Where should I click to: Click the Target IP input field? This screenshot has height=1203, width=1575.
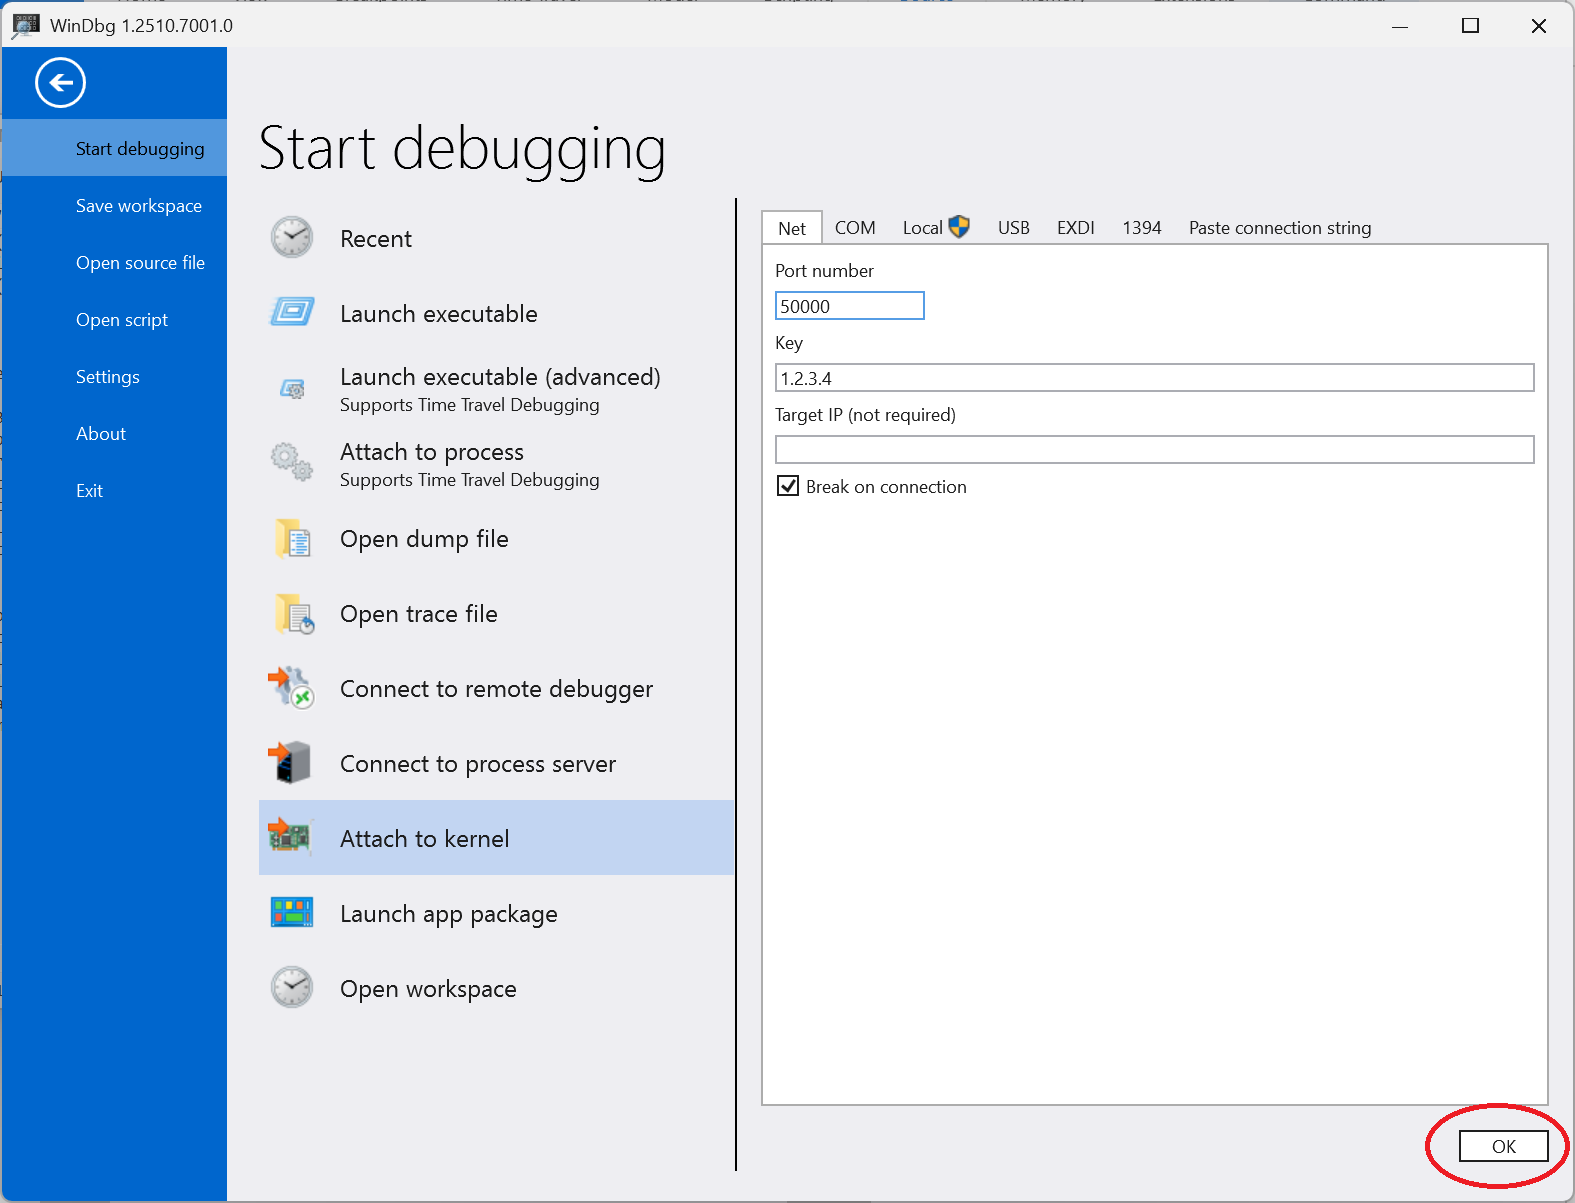pos(1154,450)
